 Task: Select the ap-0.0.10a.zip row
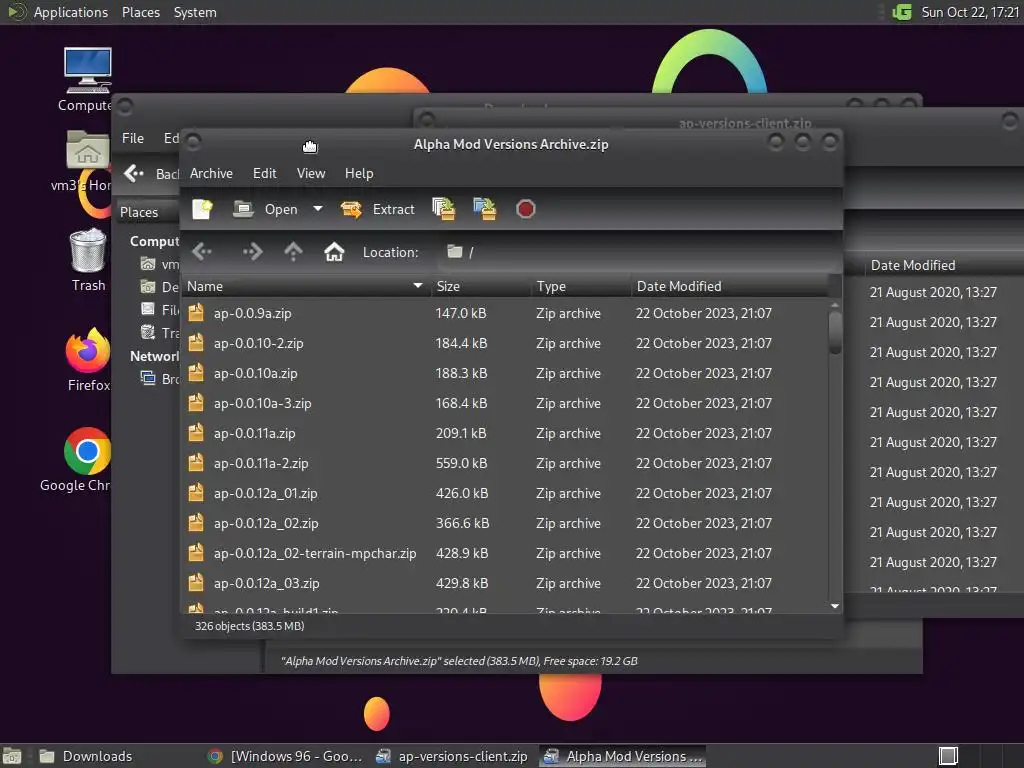click(504, 373)
